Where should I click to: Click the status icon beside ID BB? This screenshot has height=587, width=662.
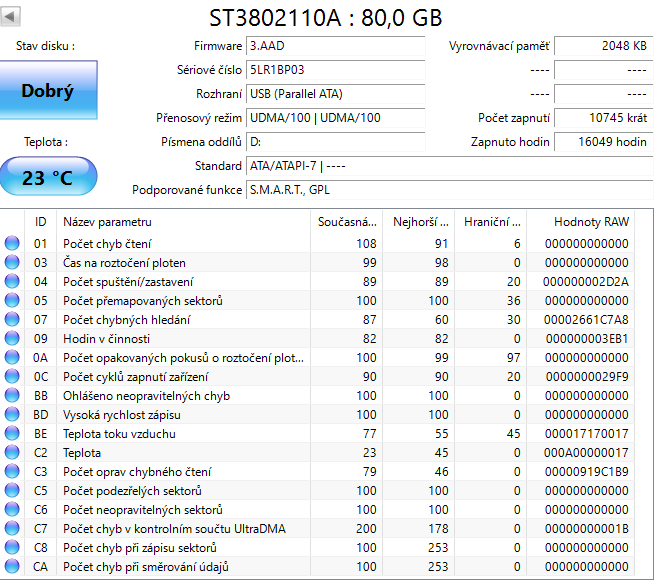pos(12,396)
